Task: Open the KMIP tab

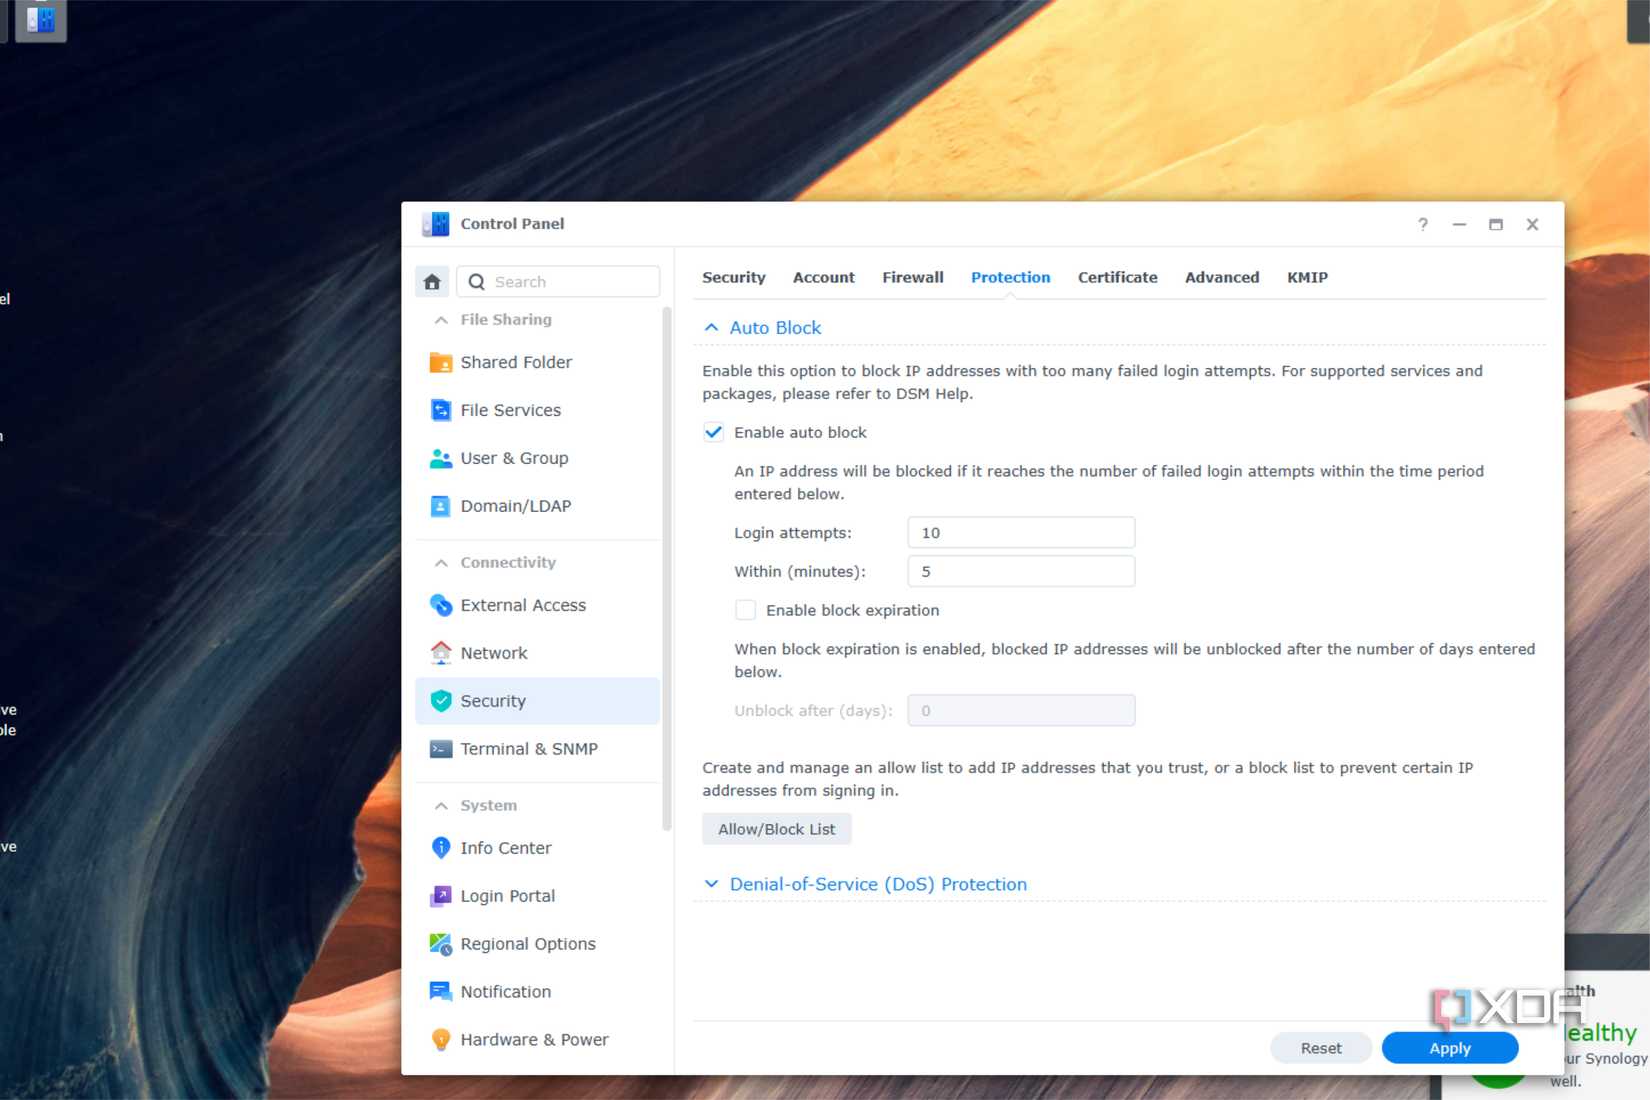Action: [x=1307, y=277]
